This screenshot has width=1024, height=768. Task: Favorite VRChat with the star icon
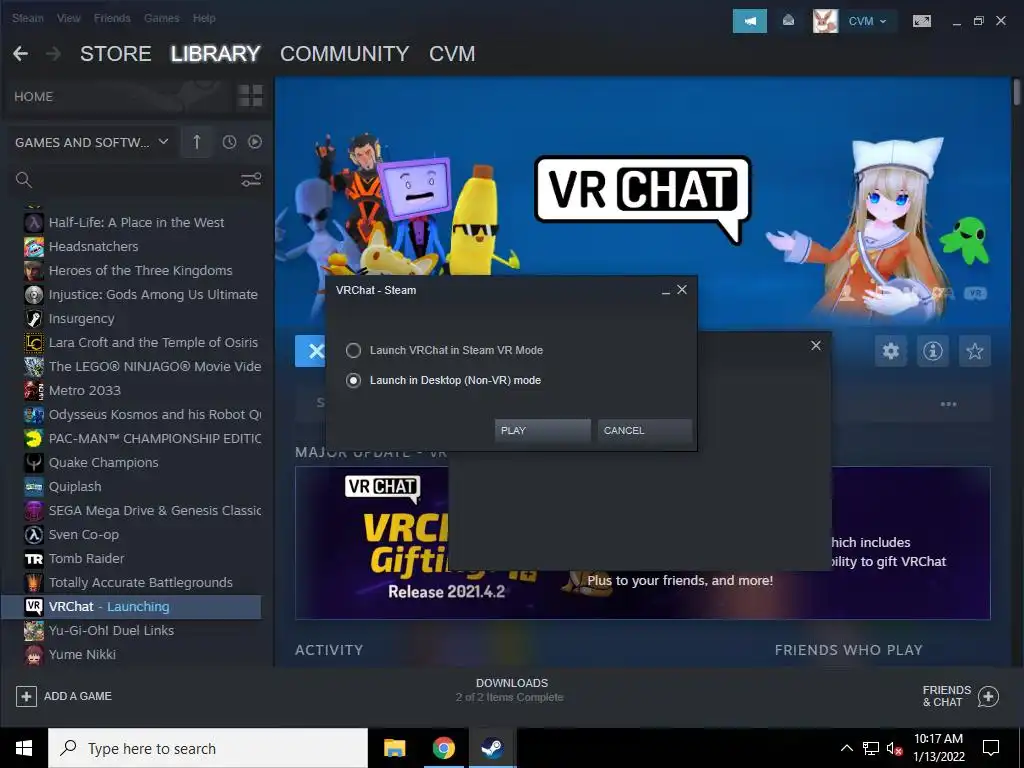974,351
